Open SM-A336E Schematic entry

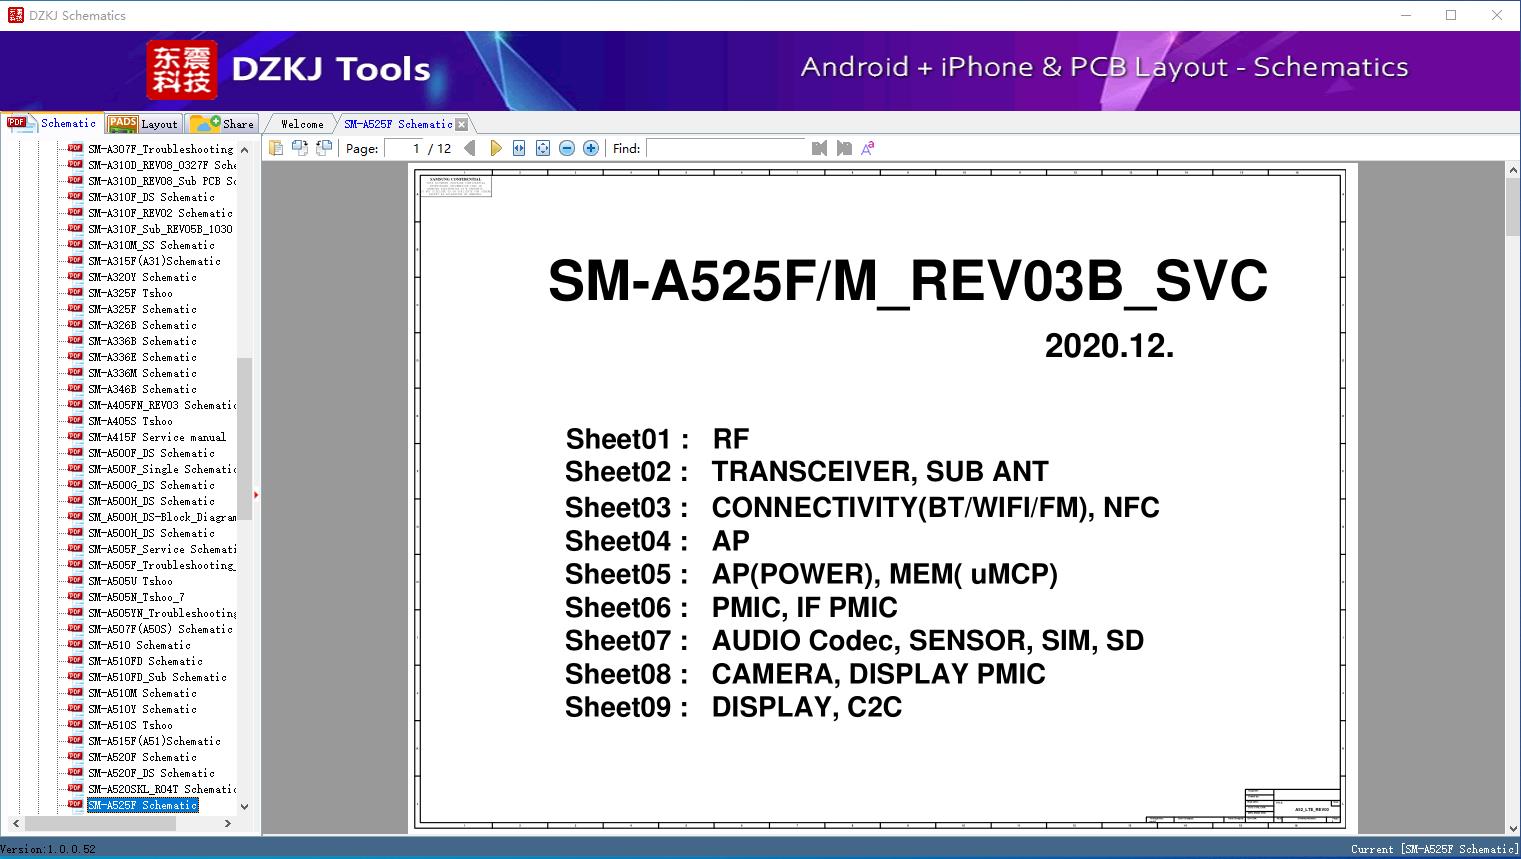coord(142,357)
